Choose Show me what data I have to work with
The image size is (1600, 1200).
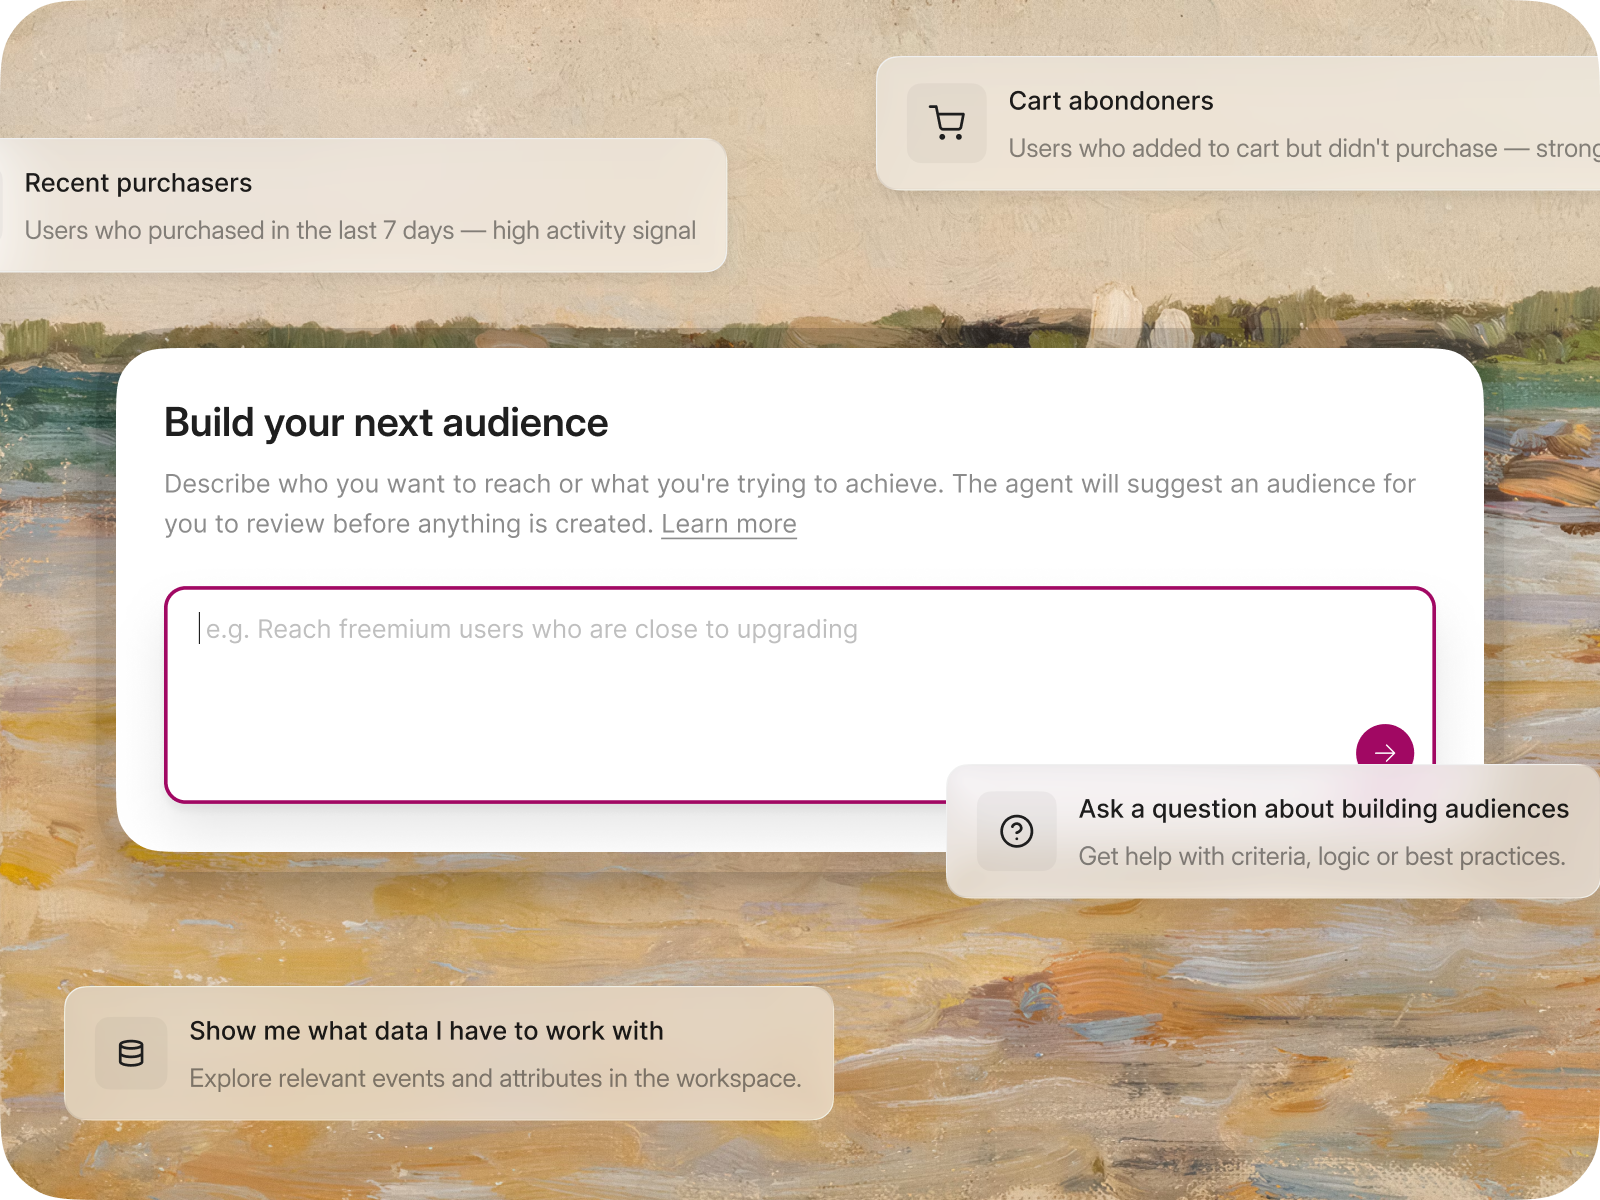[427, 1031]
